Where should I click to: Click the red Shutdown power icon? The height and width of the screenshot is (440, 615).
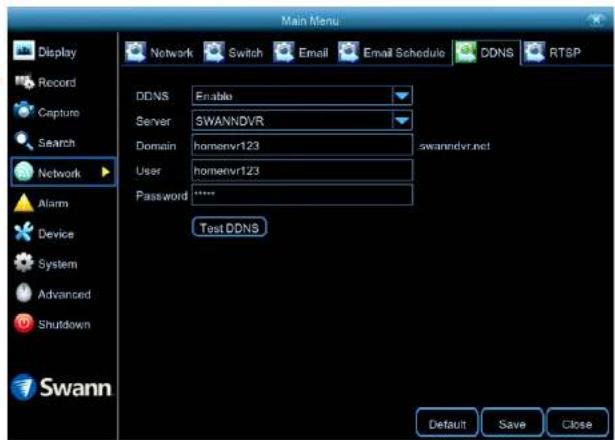[x=24, y=324]
